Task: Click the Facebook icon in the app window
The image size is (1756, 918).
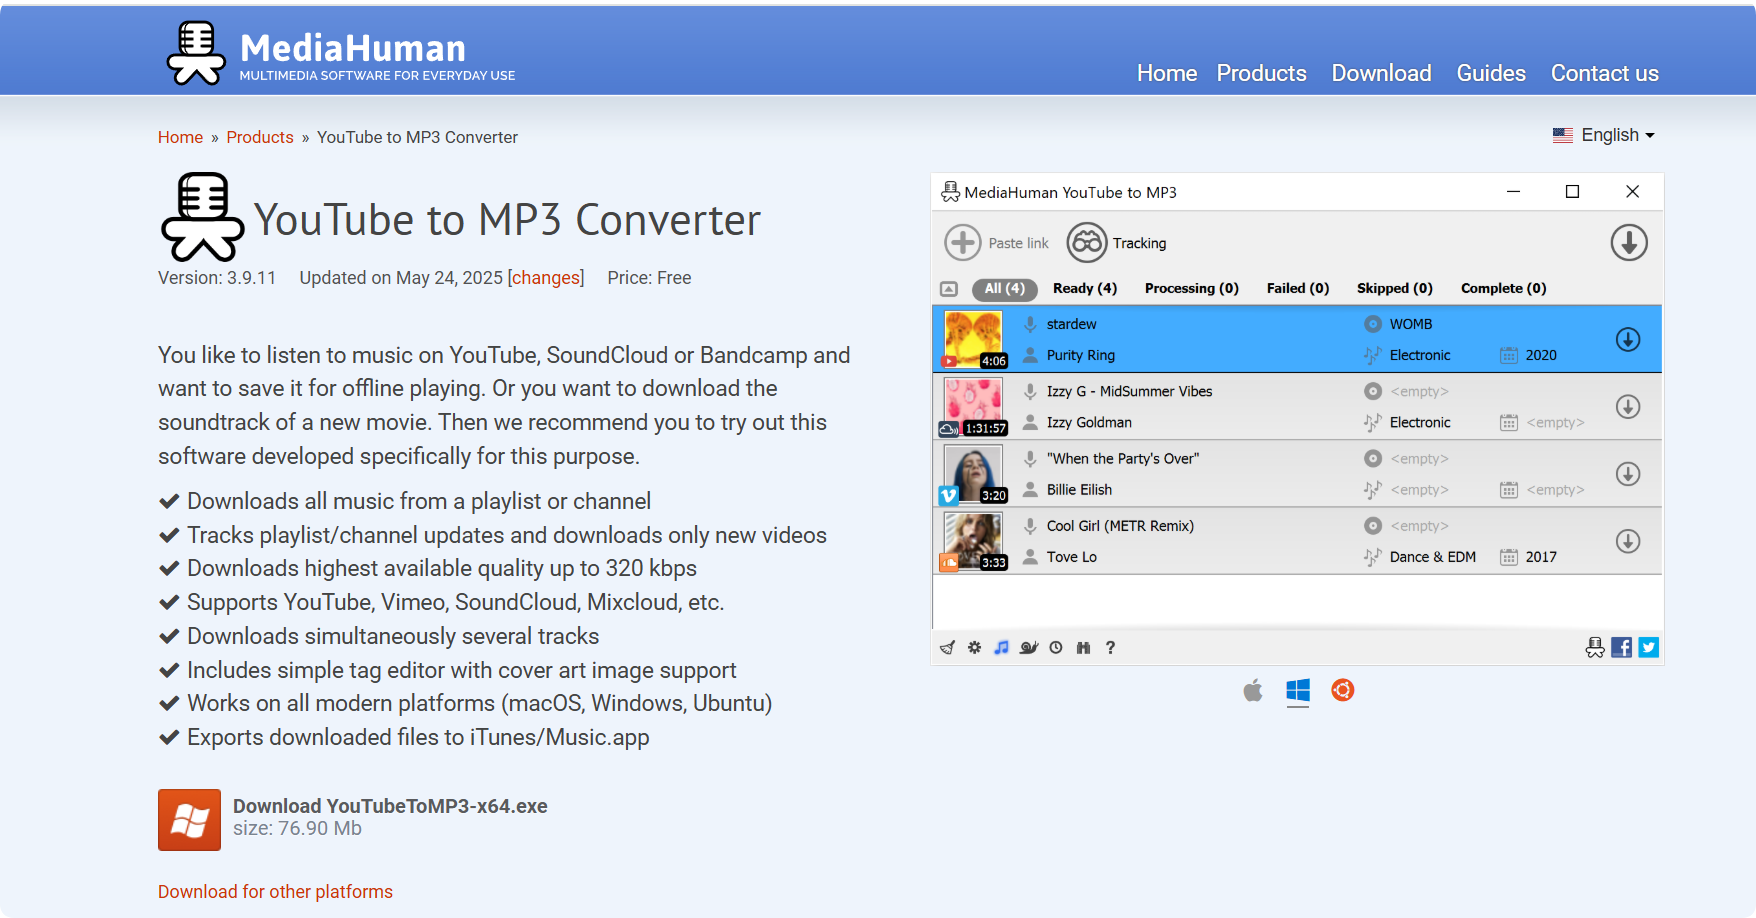Action: pyautogui.click(x=1622, y=648)
